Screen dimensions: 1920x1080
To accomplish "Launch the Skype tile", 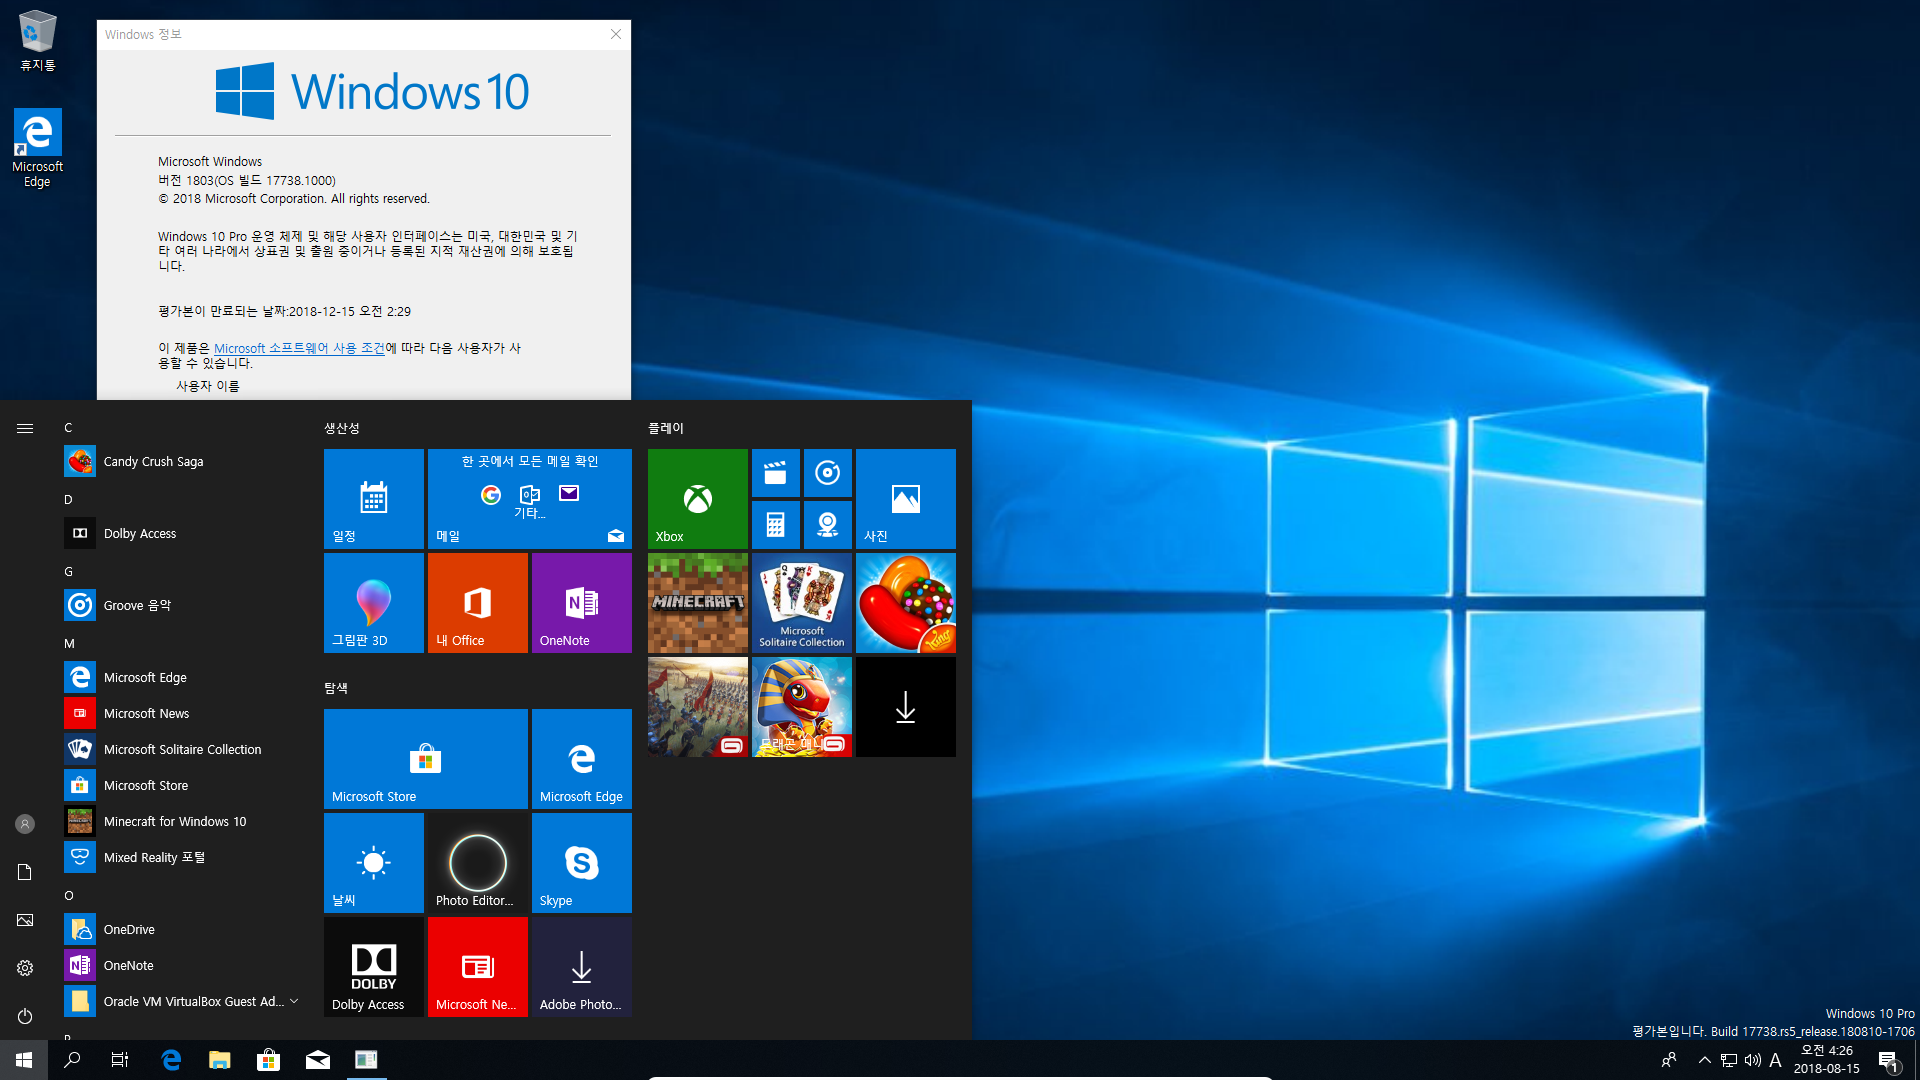I will [581, 862].
